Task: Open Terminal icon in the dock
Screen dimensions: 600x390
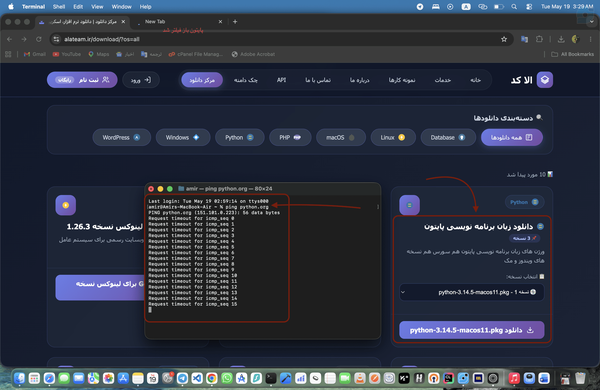Action: point(271,378)
